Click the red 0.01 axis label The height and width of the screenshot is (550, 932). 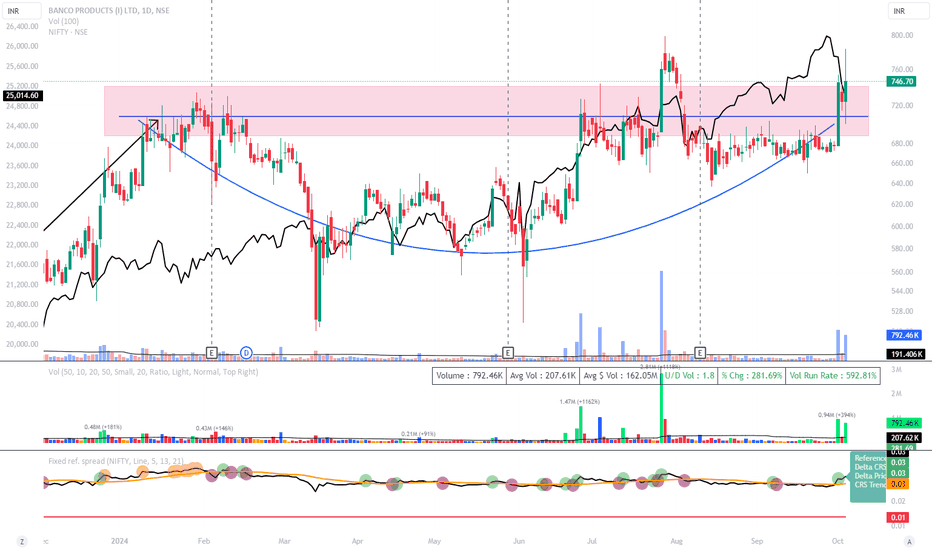898,517
